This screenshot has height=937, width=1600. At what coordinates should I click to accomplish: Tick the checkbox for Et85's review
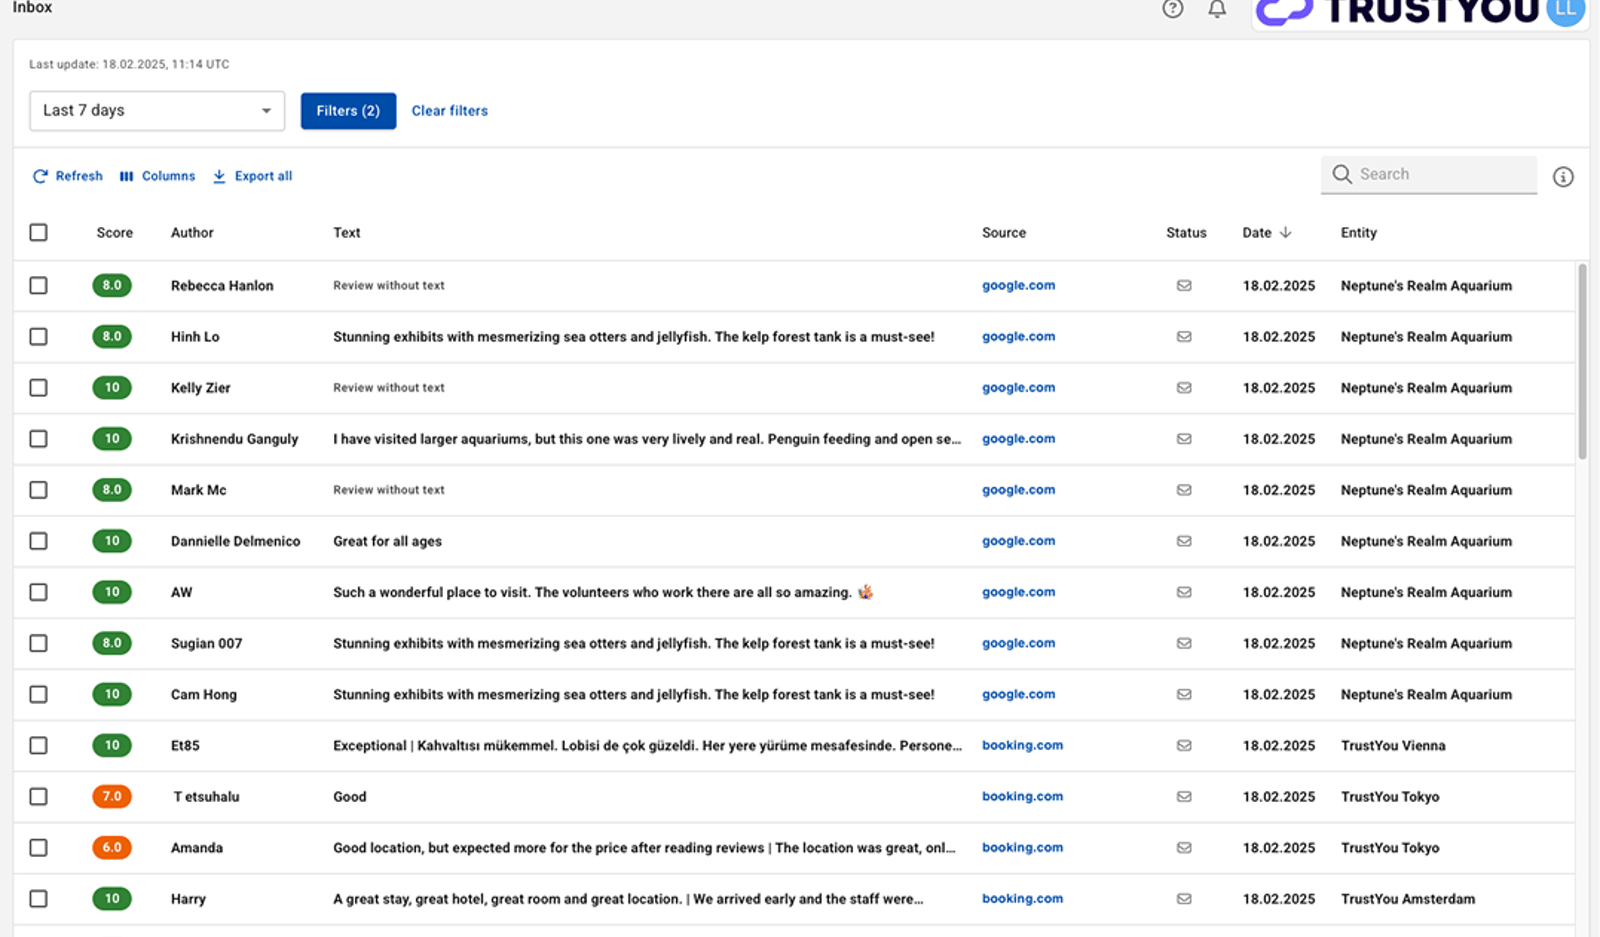tap(38, 745)
